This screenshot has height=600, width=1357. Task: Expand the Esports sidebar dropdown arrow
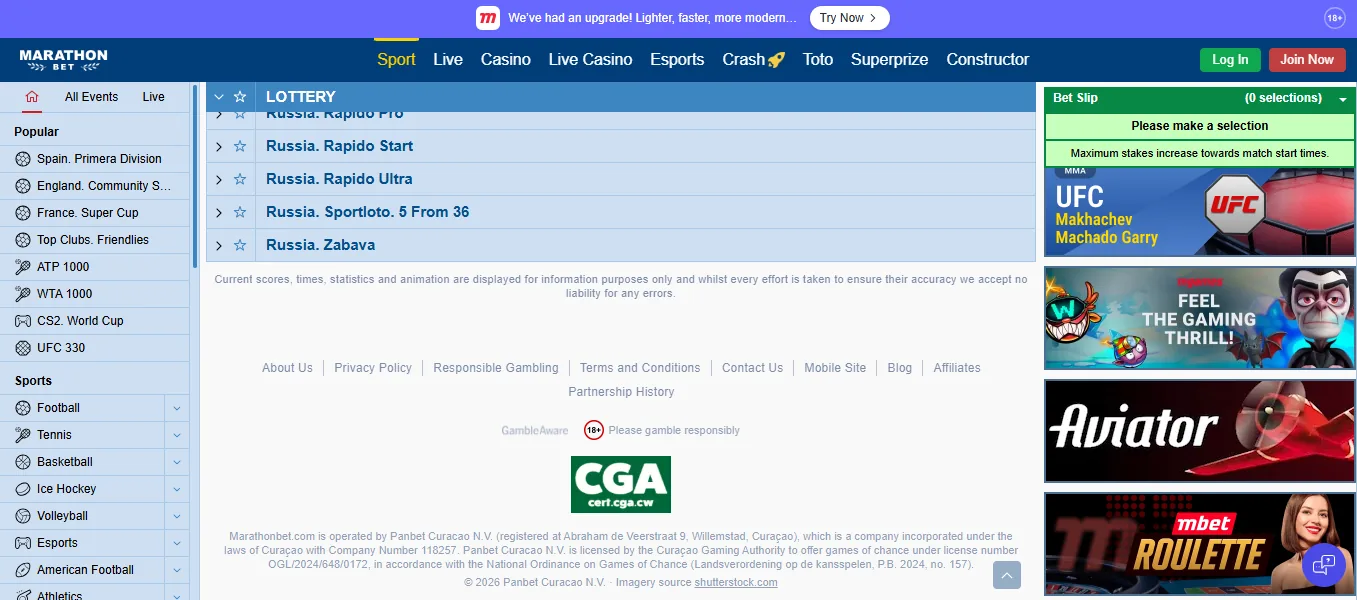[x=177, y=543]
